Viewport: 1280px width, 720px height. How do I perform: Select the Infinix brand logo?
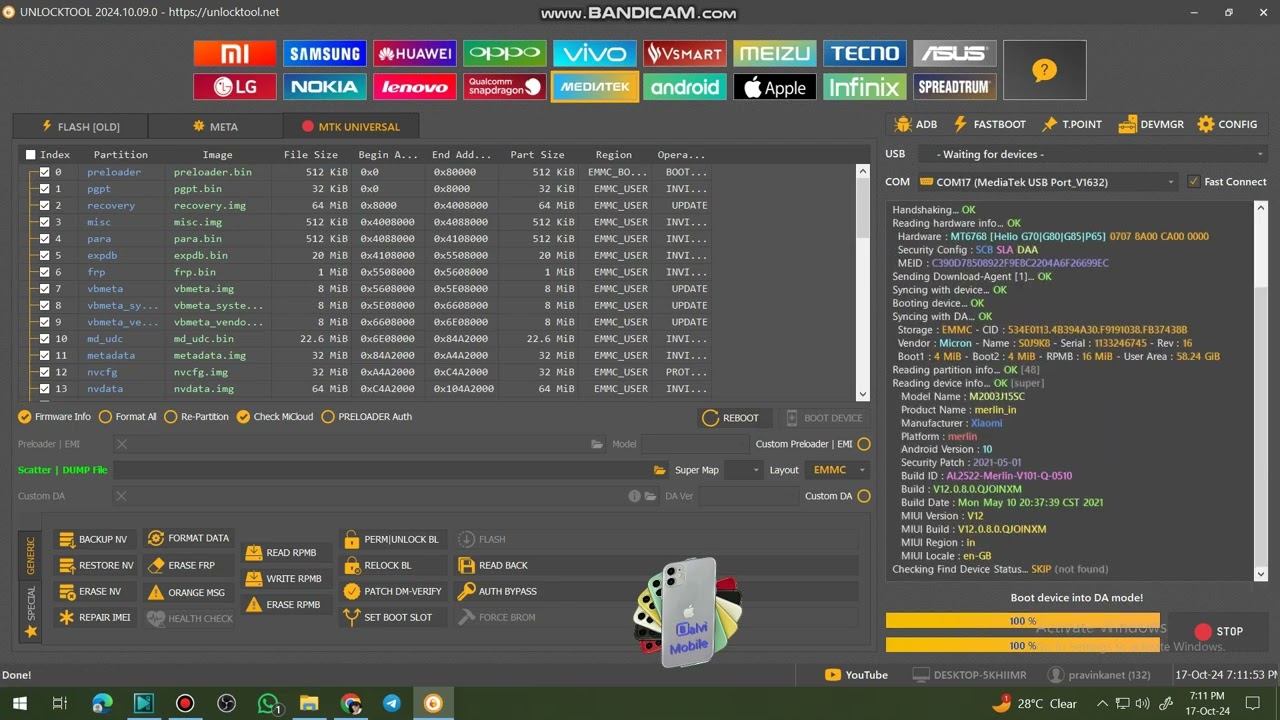pos(865,87)
